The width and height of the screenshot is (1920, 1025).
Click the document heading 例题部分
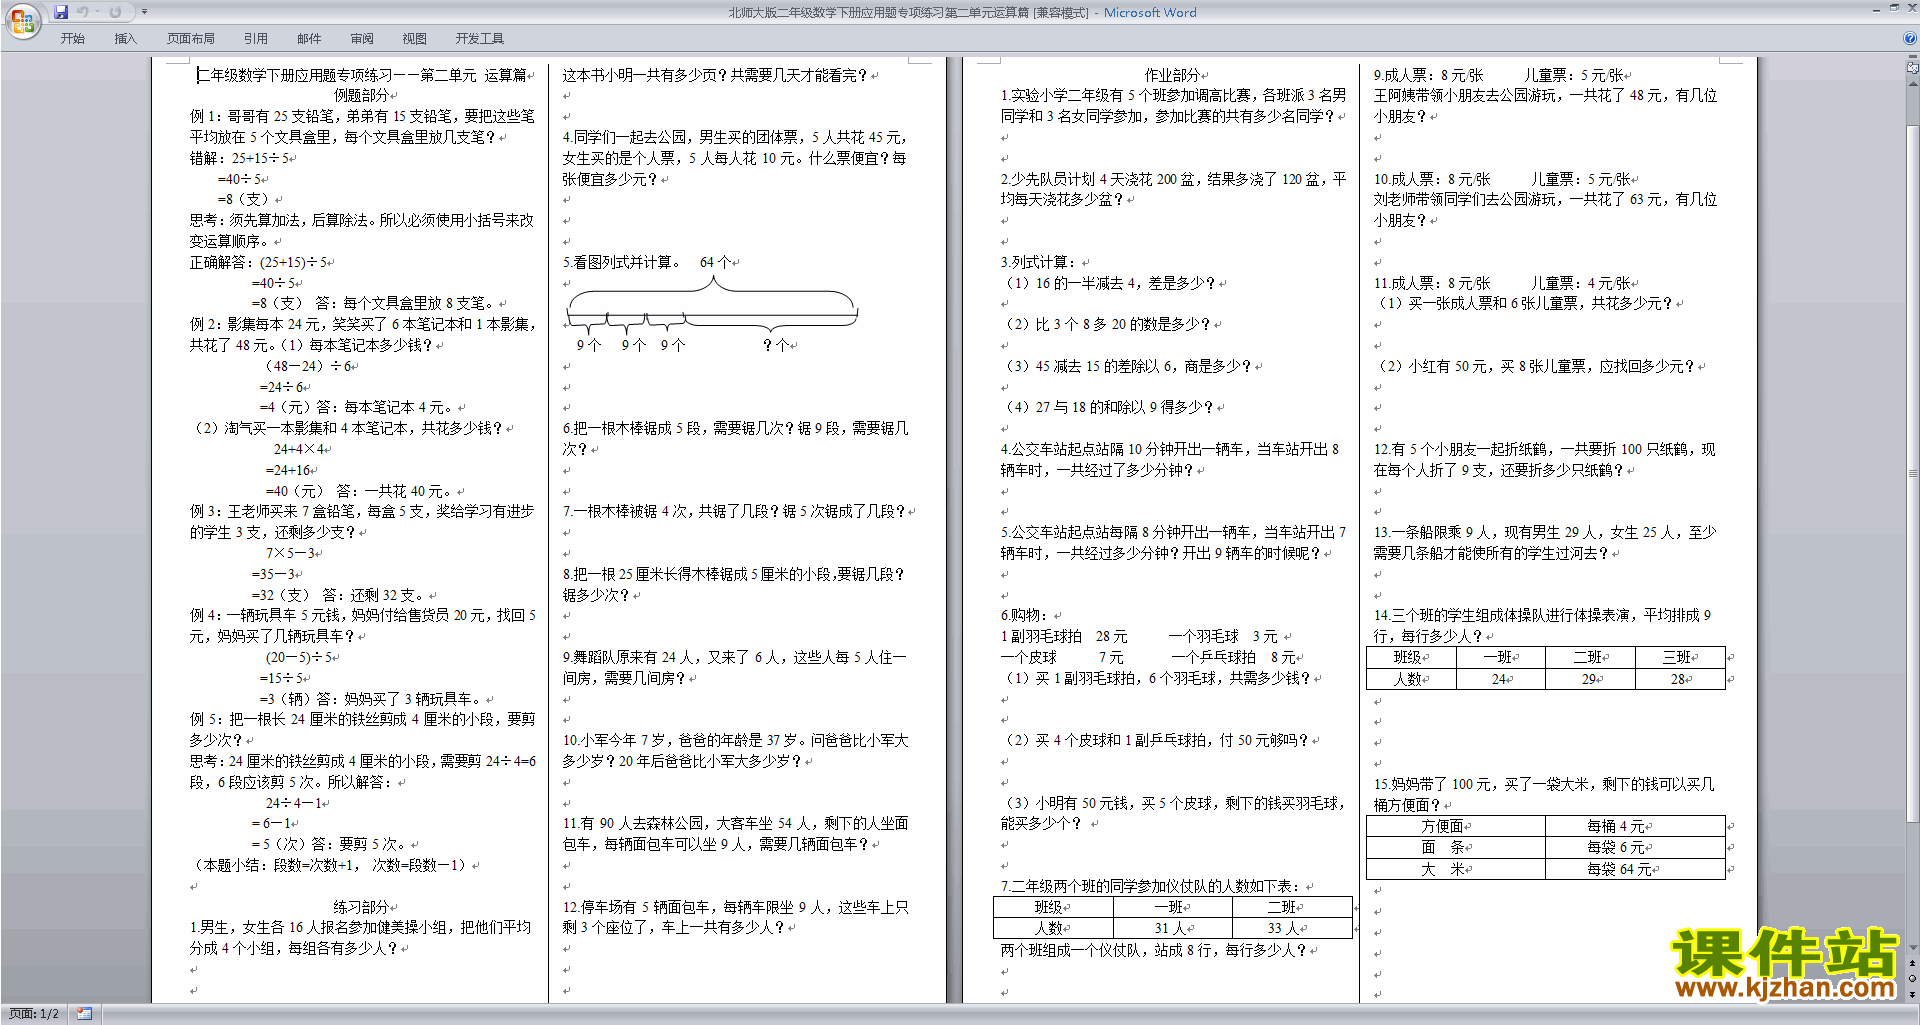click(x=361, y=95)
